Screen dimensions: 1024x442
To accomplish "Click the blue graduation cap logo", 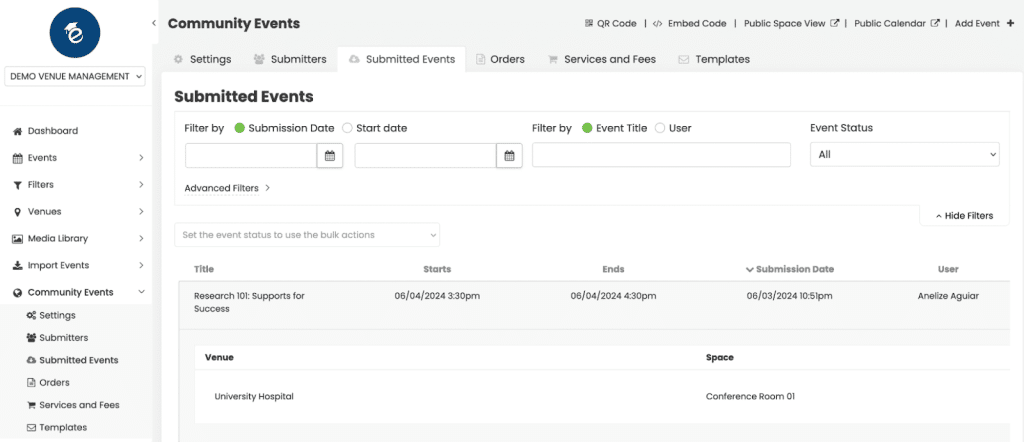I will (x=75, y=31).
